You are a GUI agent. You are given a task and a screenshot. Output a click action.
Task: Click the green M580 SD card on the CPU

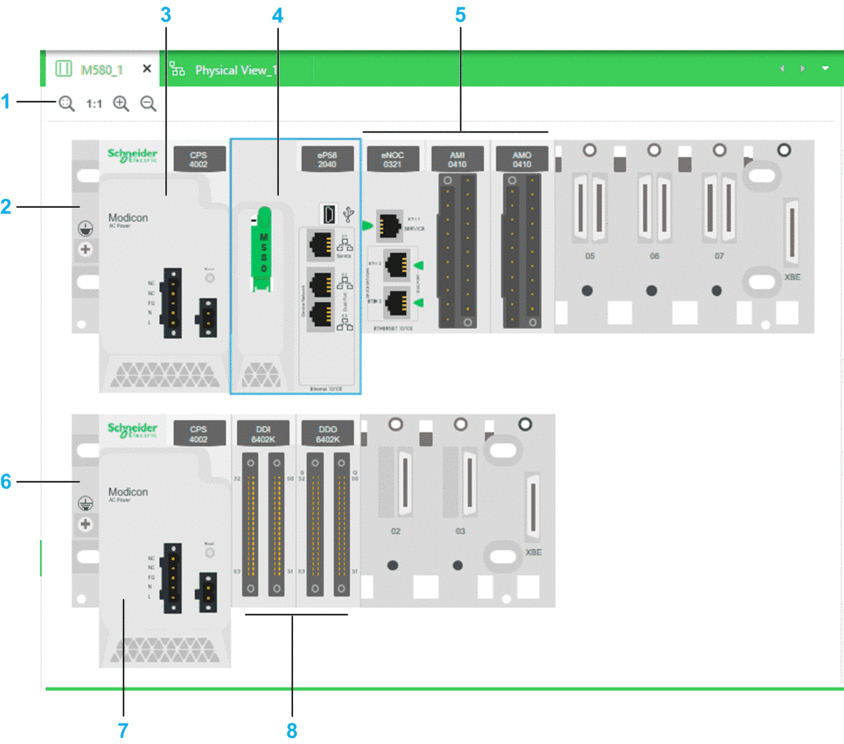(262, 249)
